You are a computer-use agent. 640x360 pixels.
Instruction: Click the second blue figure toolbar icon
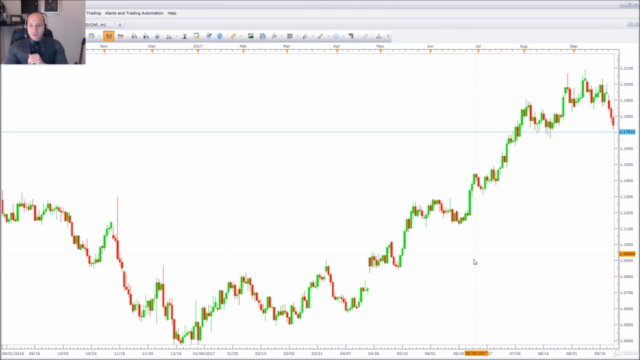(146, 36)
